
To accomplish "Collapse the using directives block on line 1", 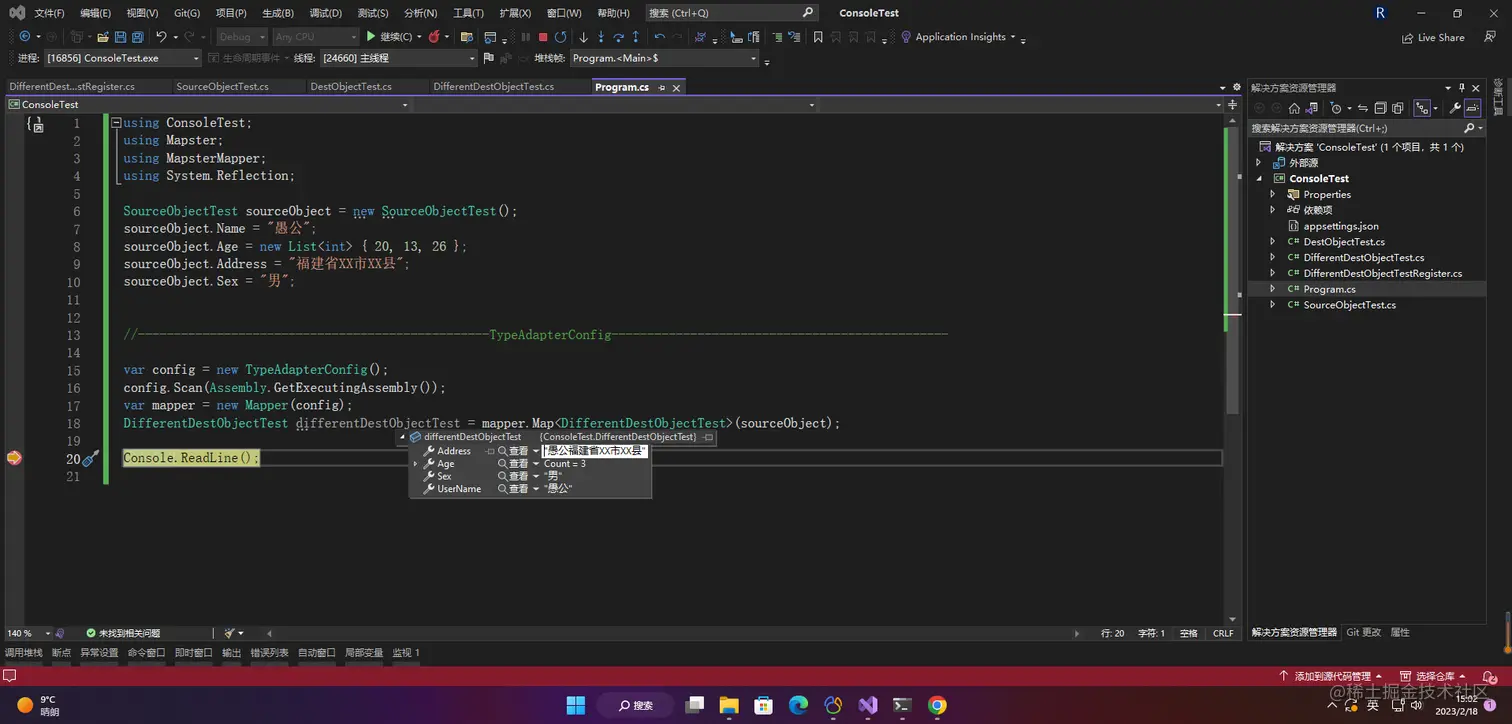I will [116, 123].
